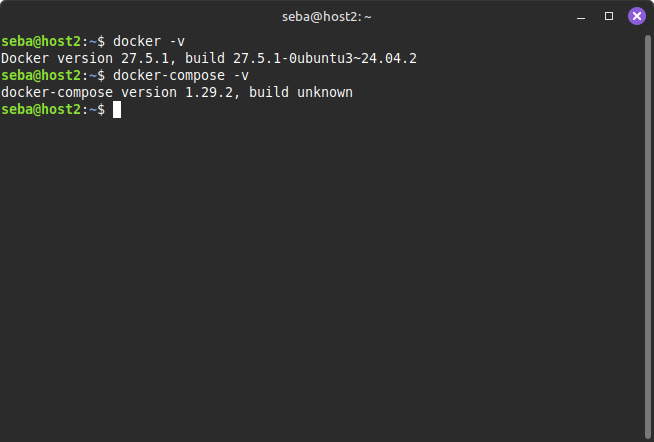Click the '-v' flag after docker-compose
654x442 pixels.
click(x=241, y=75)
